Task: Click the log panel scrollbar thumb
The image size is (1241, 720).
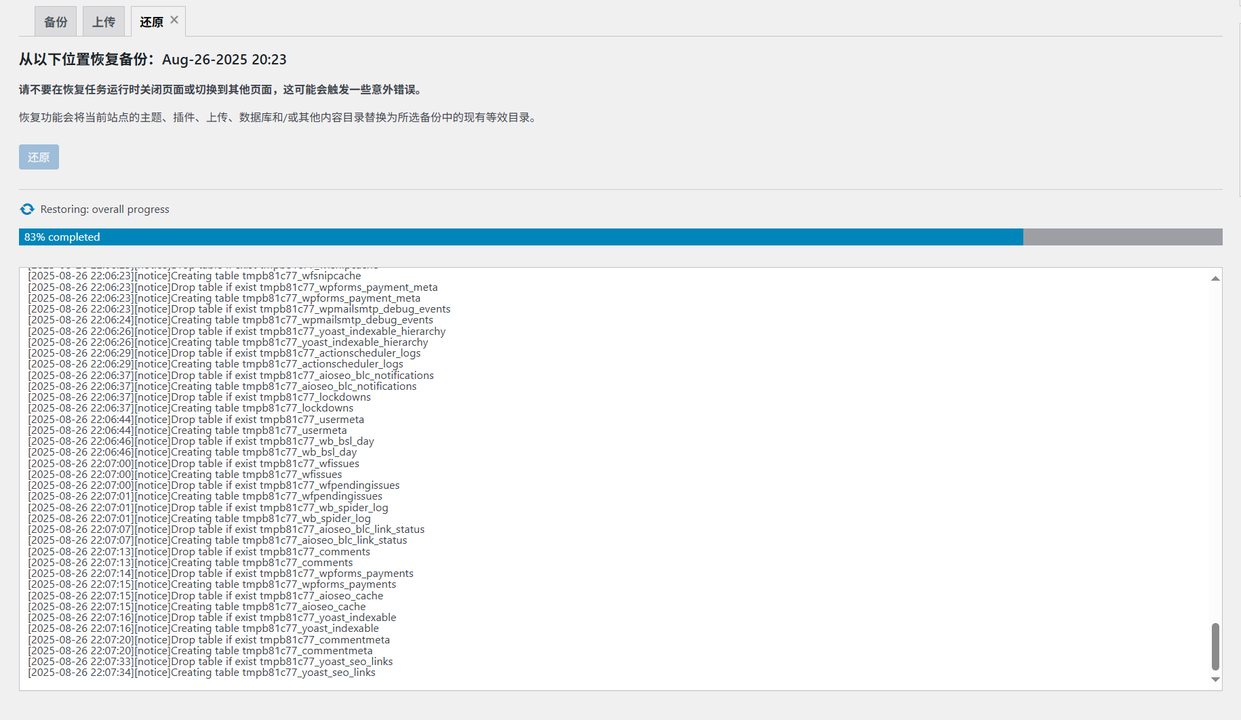Action: tap(1216, 646)
